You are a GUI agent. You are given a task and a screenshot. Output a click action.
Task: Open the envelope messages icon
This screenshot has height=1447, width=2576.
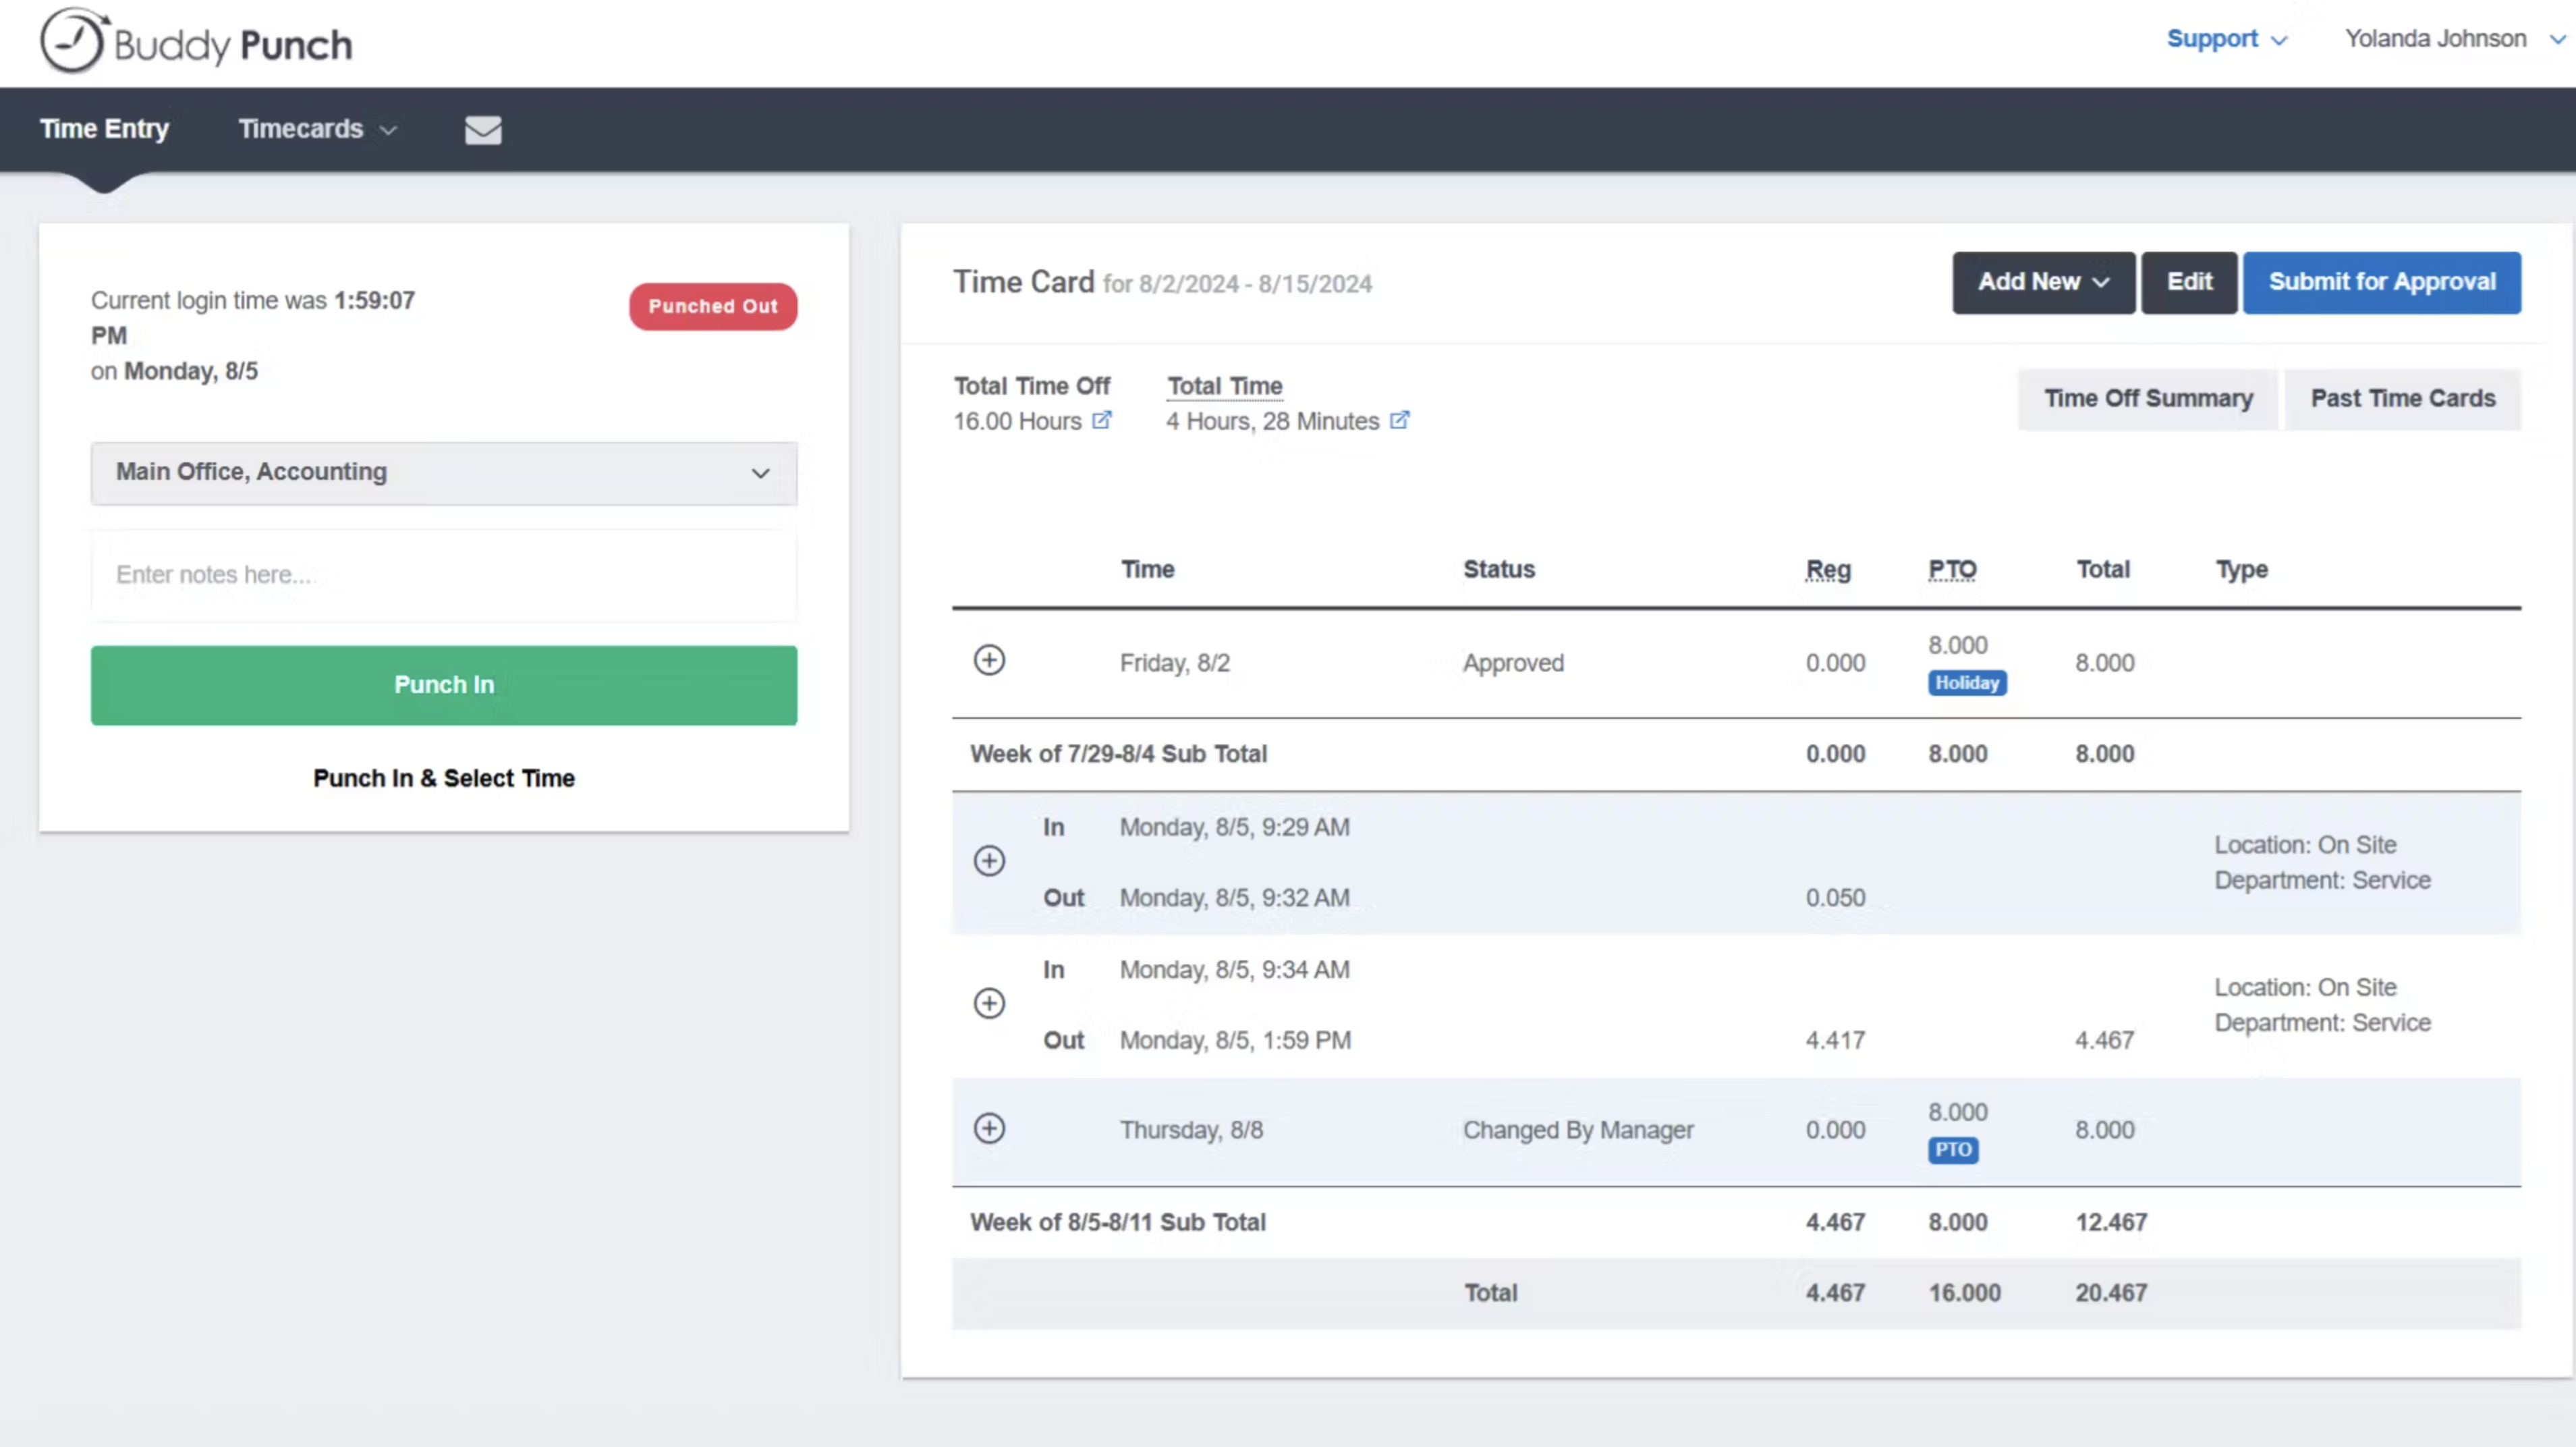coord(483,130)
